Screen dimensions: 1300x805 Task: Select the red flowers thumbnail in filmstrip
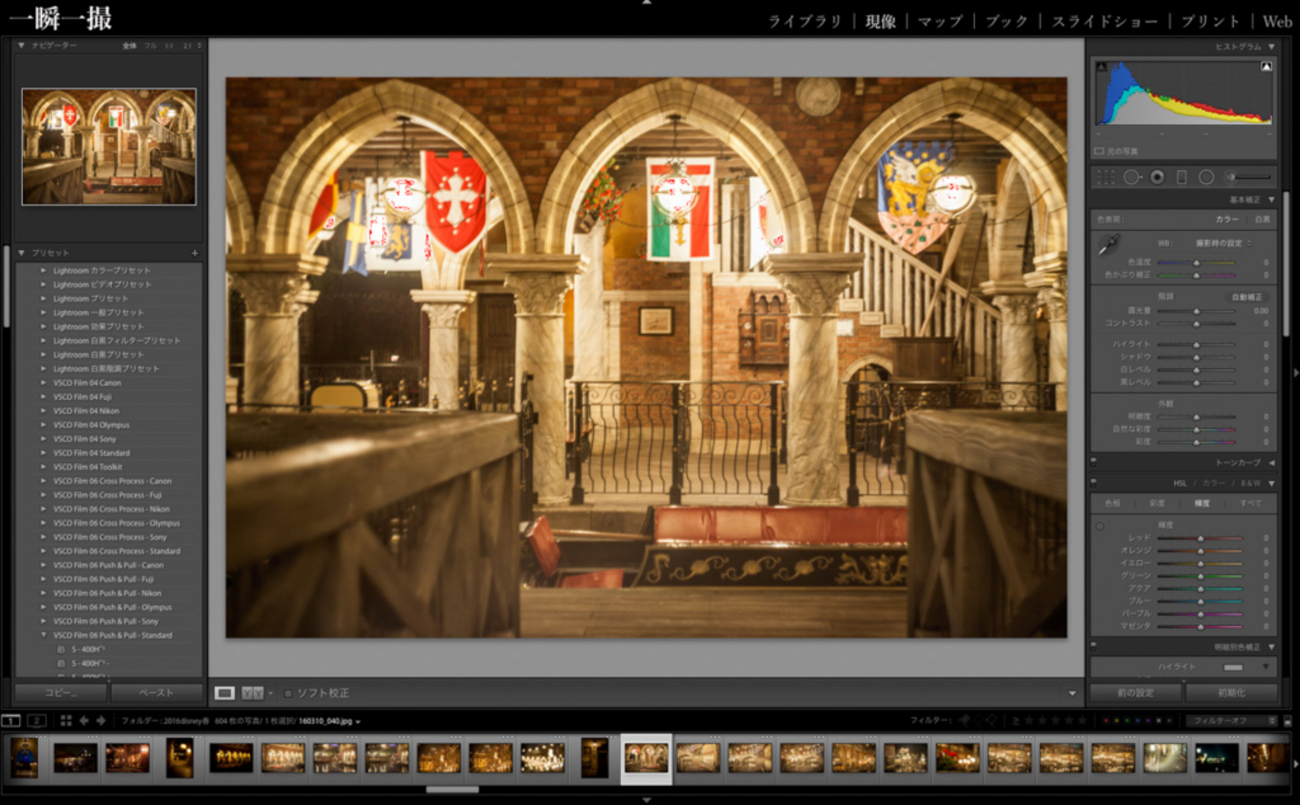[957, 757]
